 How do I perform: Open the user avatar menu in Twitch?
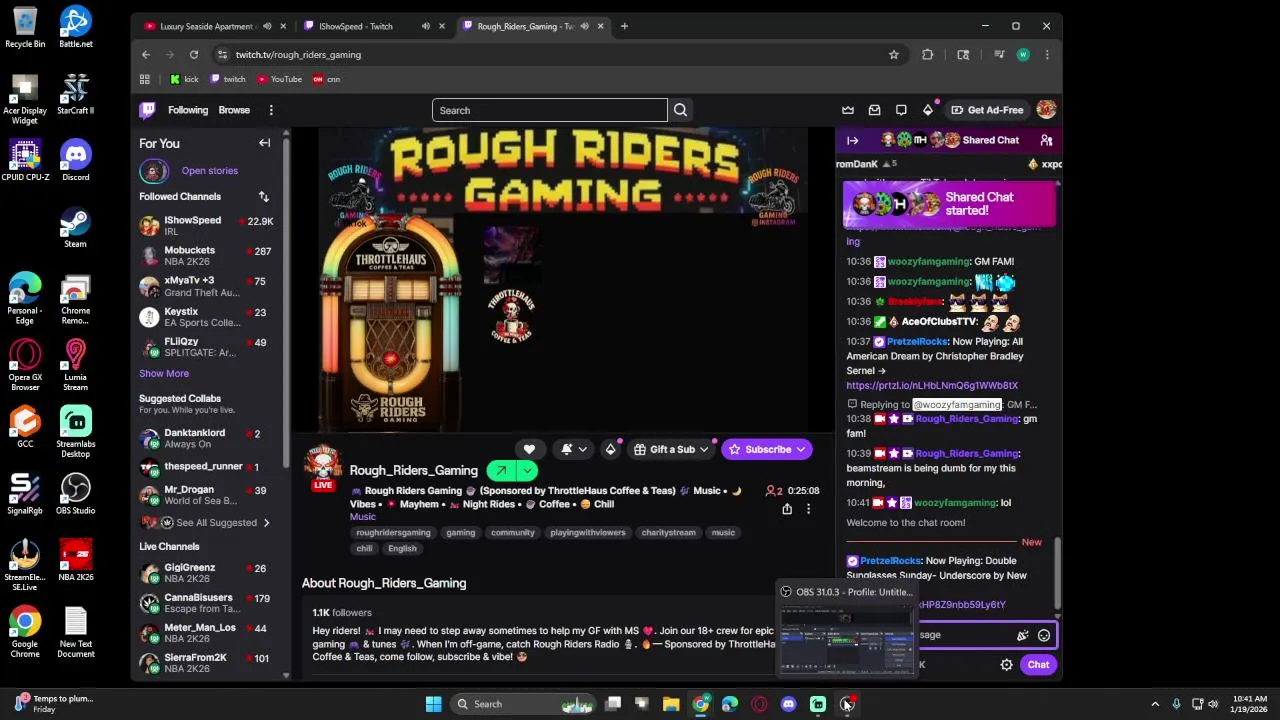[1046, 110]
